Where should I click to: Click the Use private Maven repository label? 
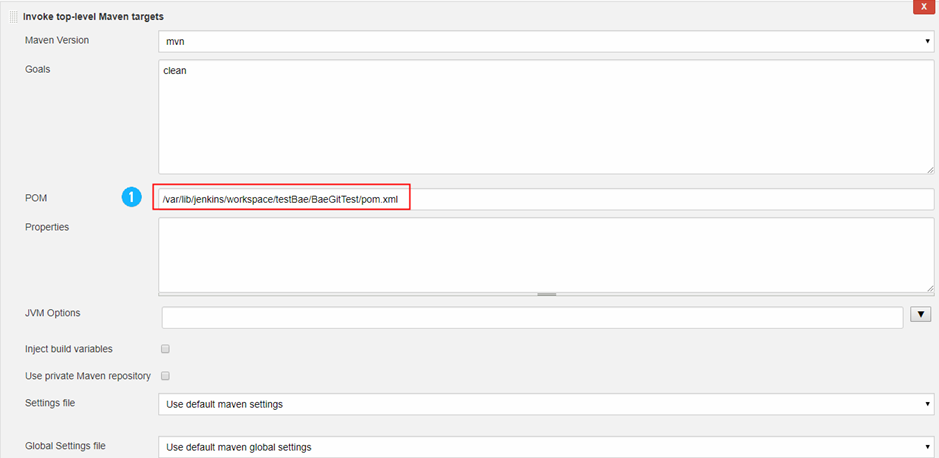(87, 376)
